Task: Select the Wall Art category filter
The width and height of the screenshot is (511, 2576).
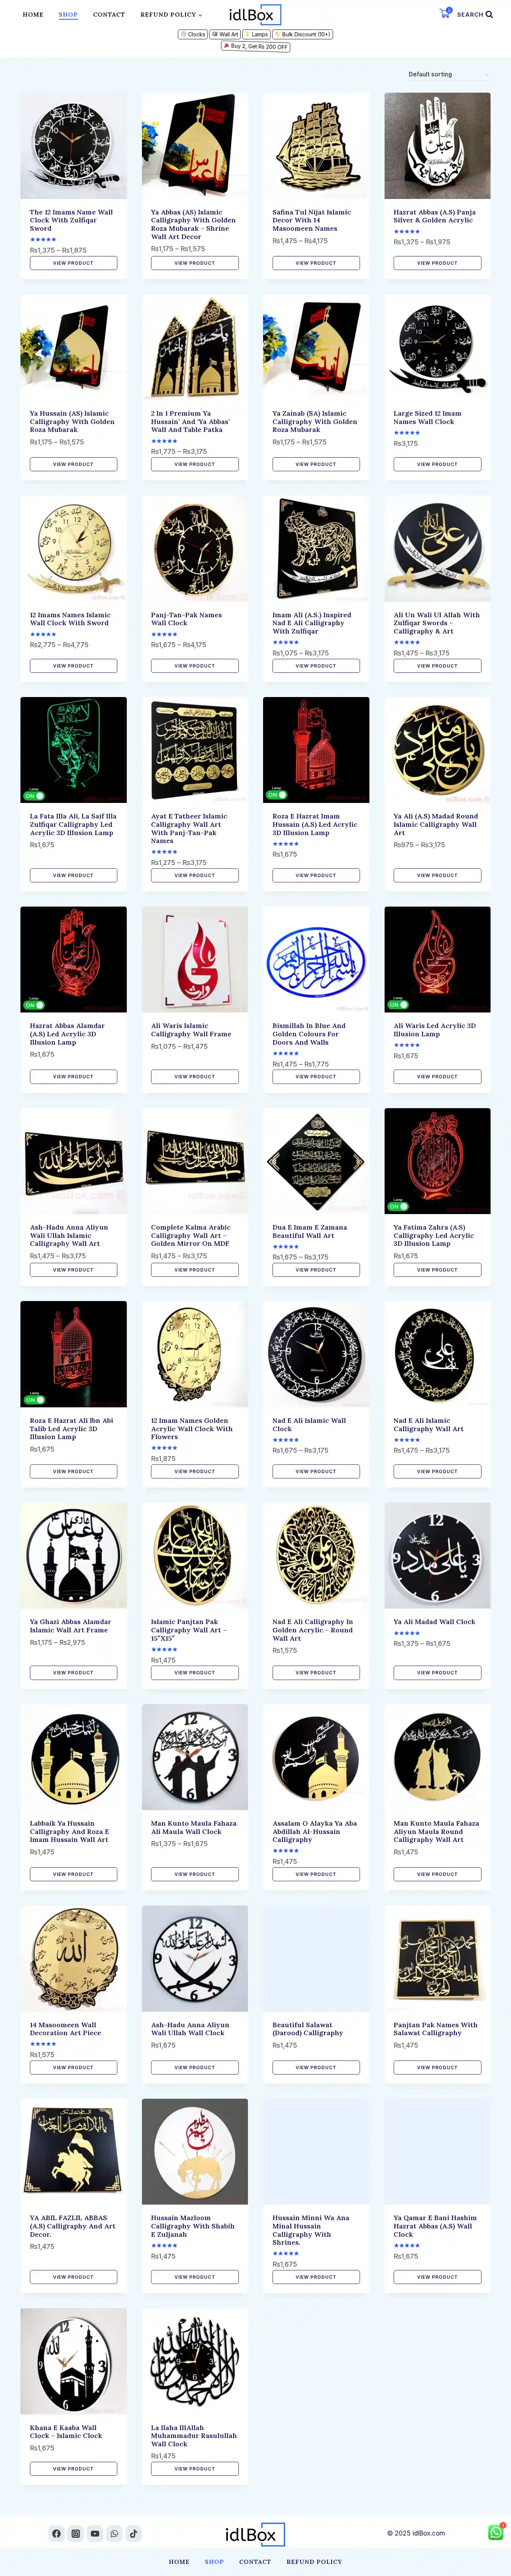Action: click(x=225, y=34)
